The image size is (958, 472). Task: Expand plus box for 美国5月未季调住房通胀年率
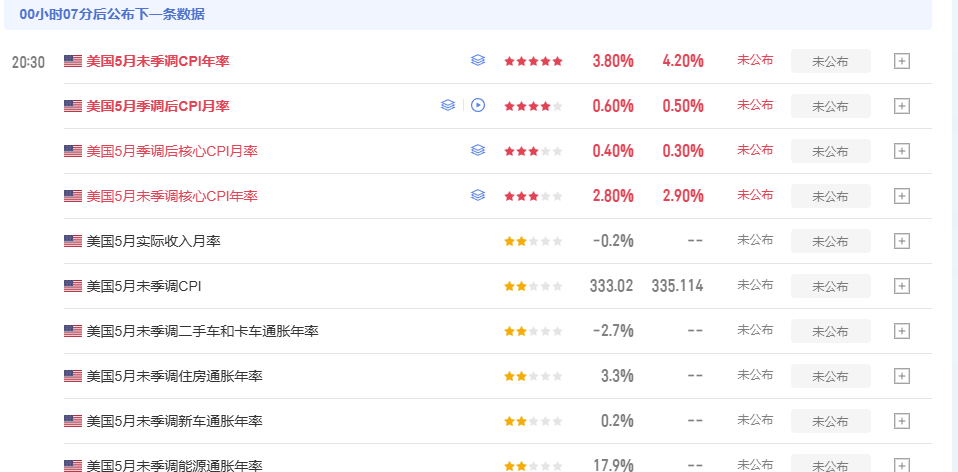pos(902,376)
